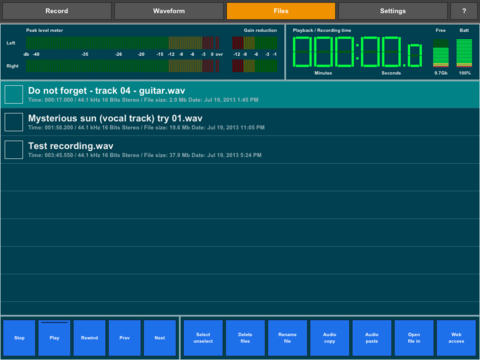
Task: Click the playback time digital counter
Action: pyautogui.click(x=357, y=52)
